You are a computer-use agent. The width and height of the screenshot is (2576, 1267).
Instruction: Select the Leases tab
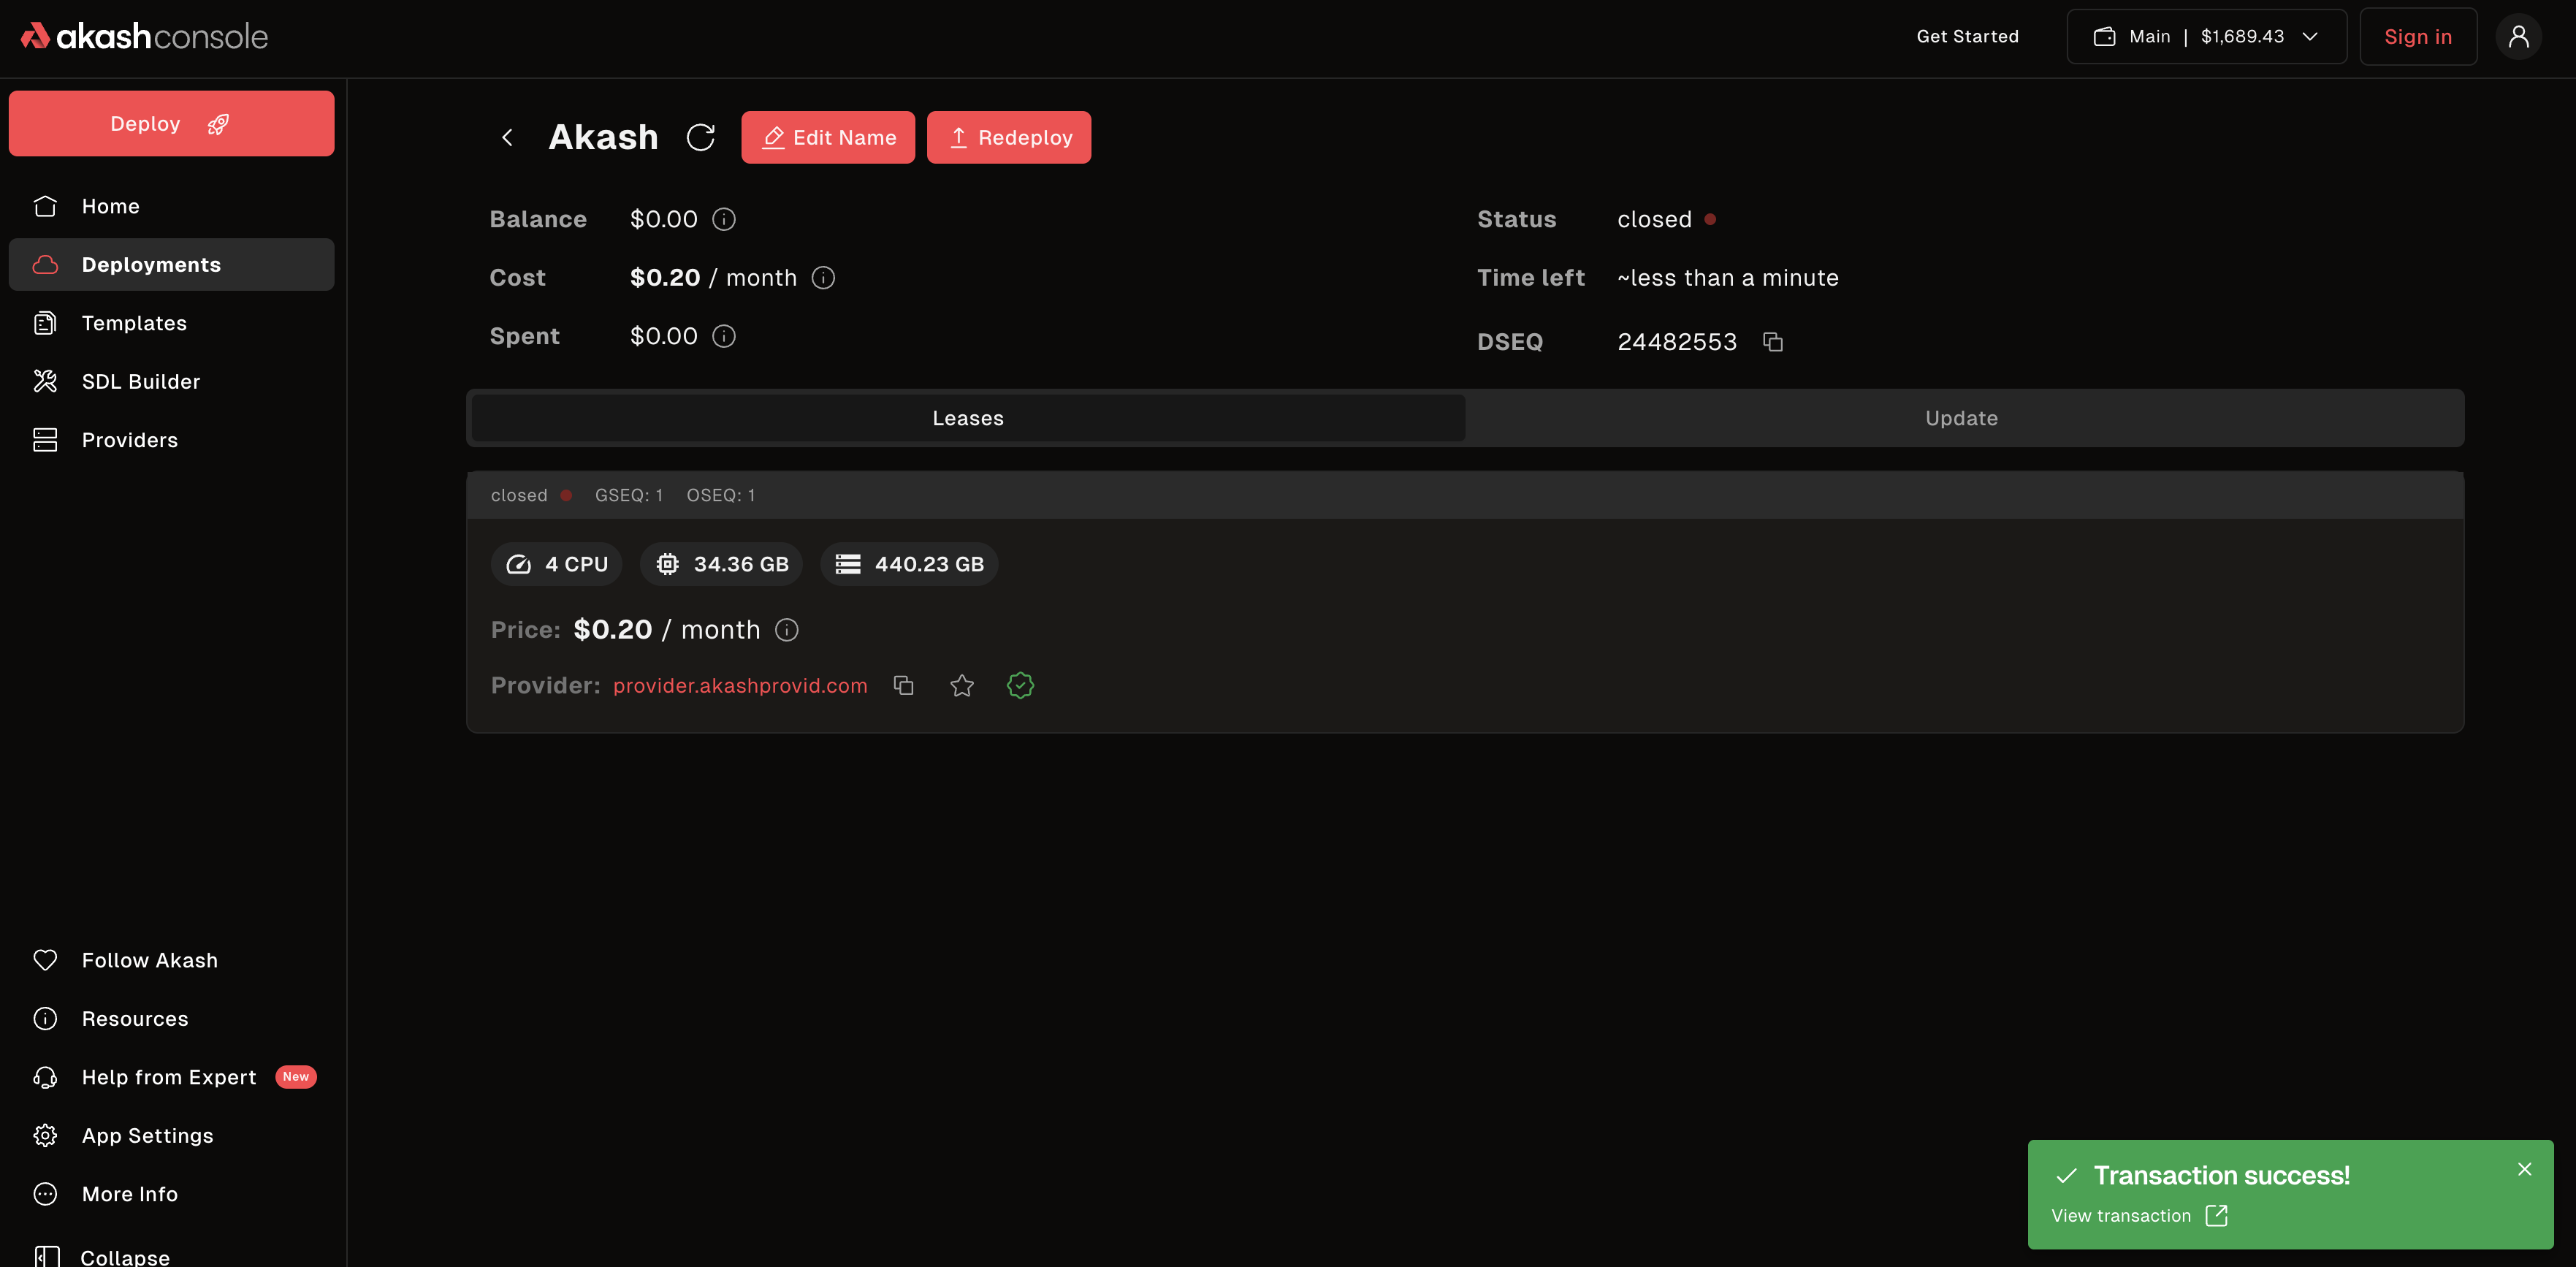[x=967, y=418]
